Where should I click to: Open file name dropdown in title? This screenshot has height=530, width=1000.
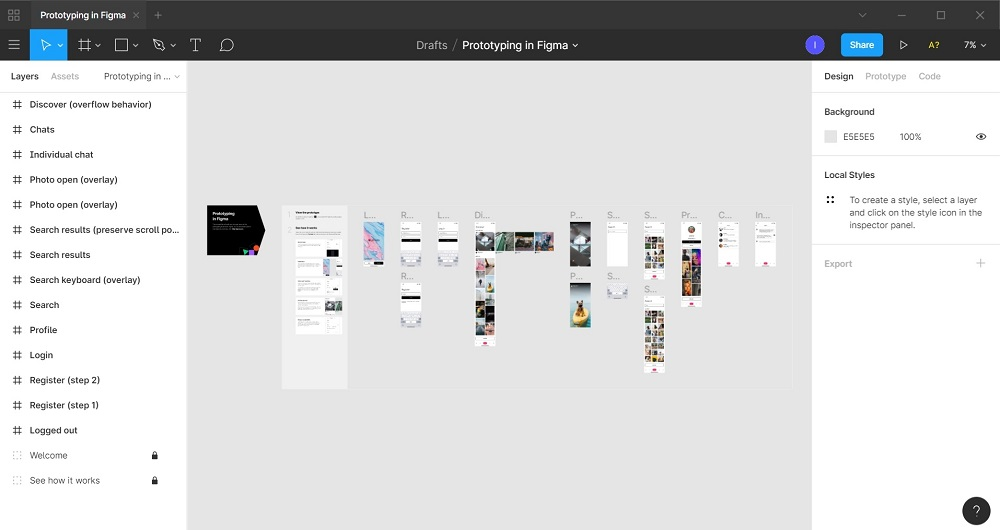(x=575, y=45)
